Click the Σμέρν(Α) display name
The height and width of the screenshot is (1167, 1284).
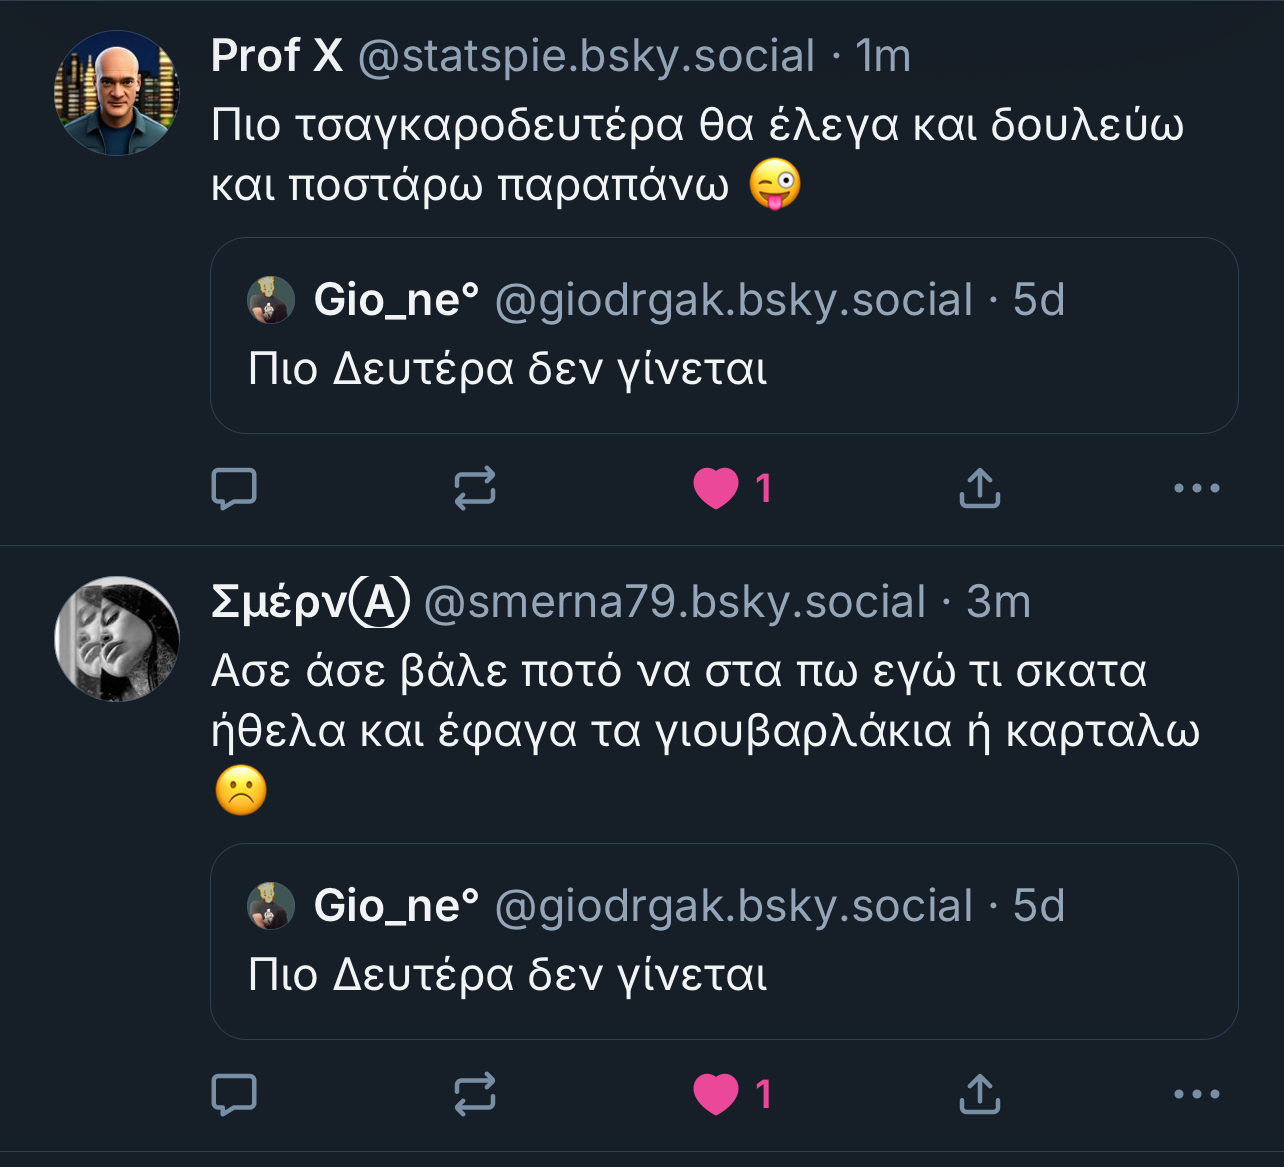[x=310, y=602]
